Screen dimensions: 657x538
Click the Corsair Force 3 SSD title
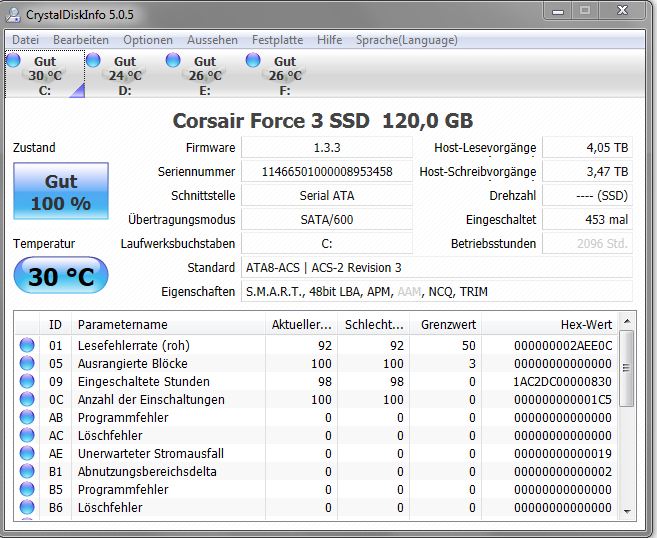323,121
